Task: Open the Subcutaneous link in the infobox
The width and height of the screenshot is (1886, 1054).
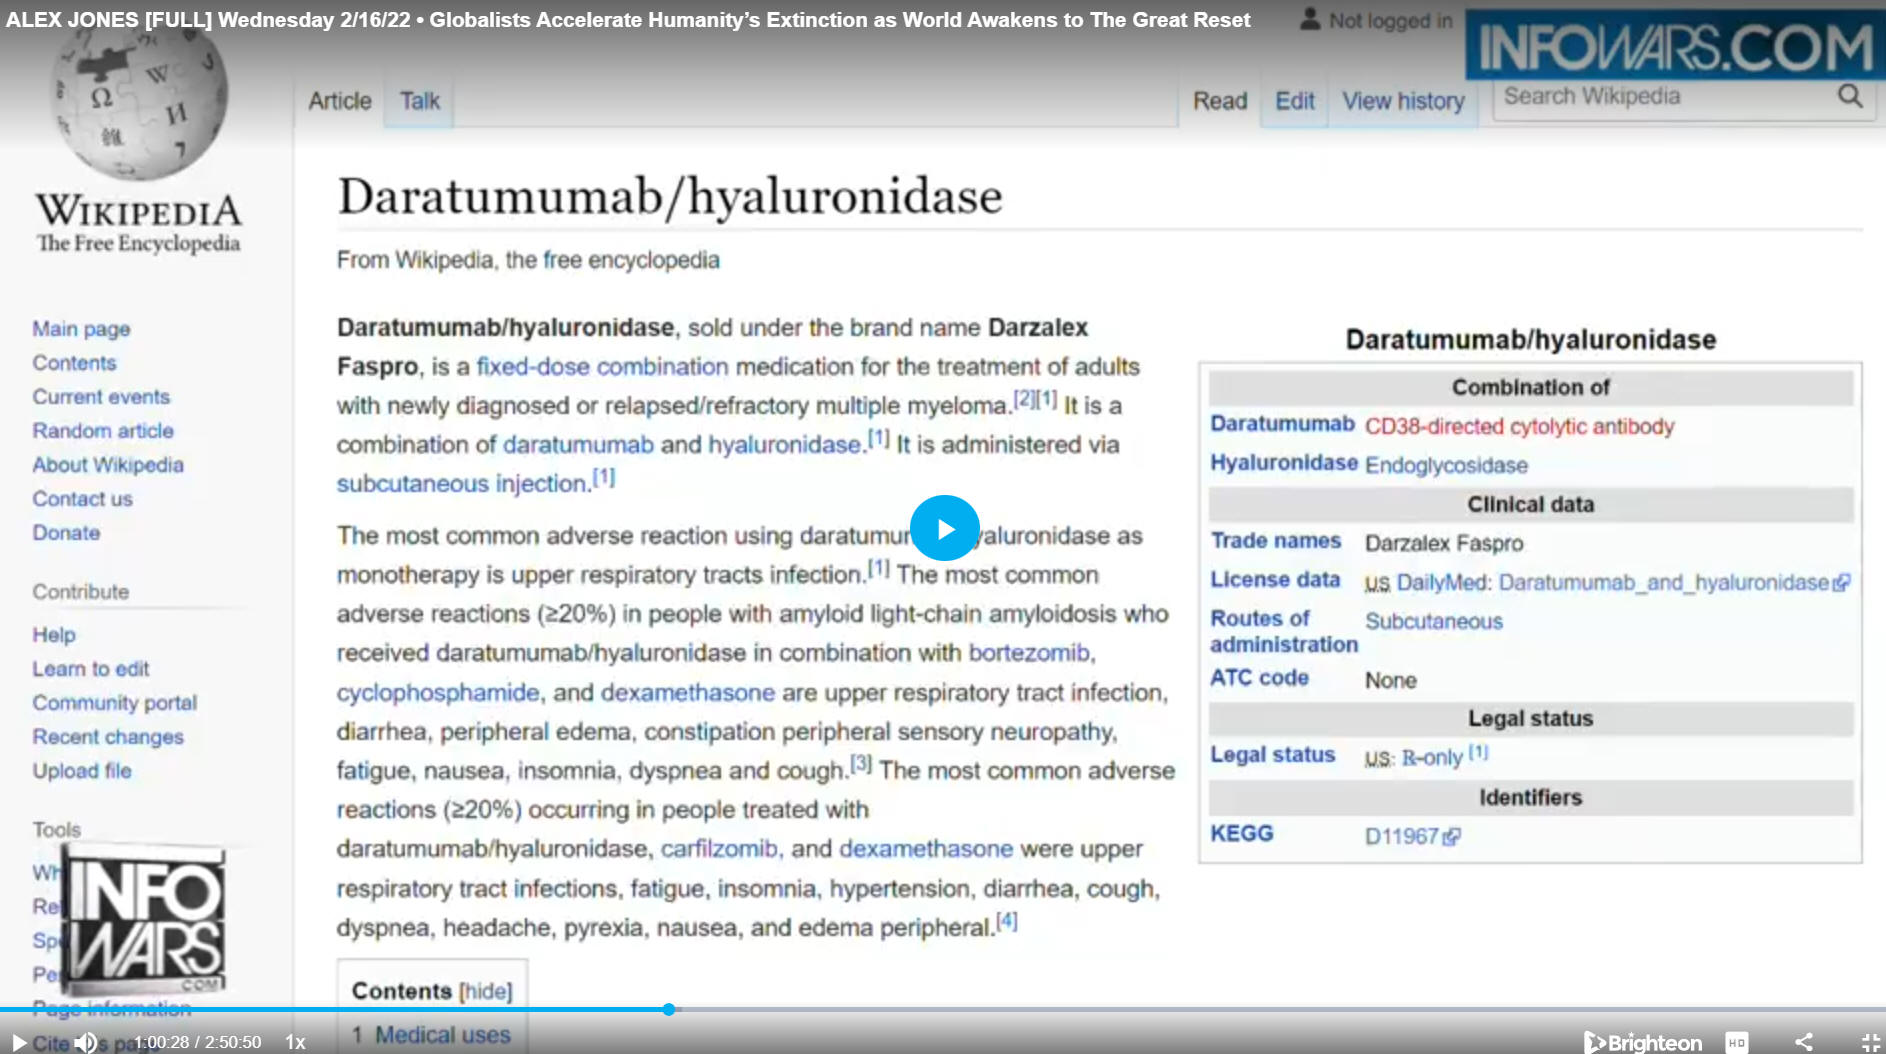Action: 1434,622
